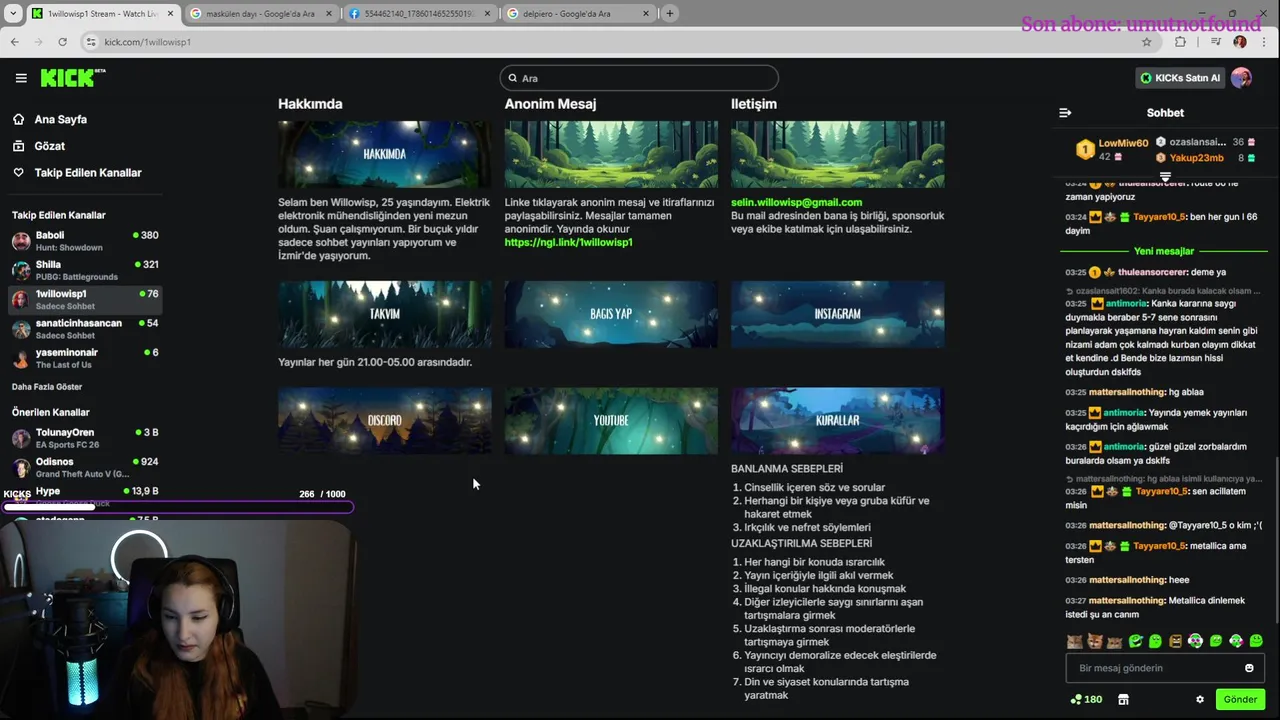This screenshot has height=720, width=1280.
Task: Open the Takvim banner
Action: pyautogui.click(x=384, y=314)
